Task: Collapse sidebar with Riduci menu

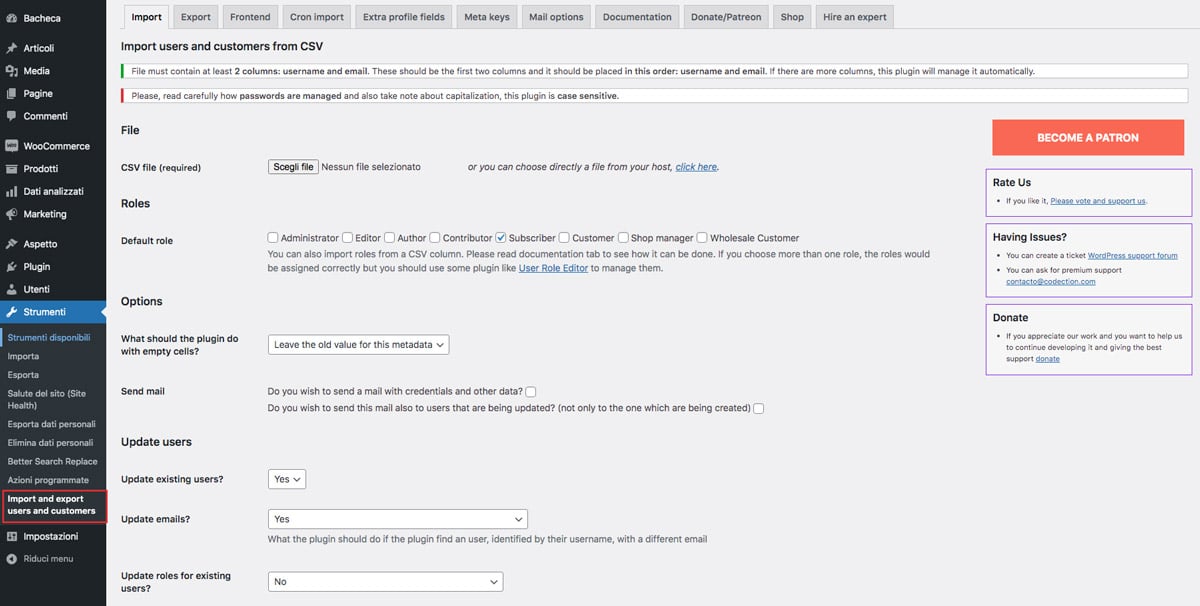Action: coord(40,559)
